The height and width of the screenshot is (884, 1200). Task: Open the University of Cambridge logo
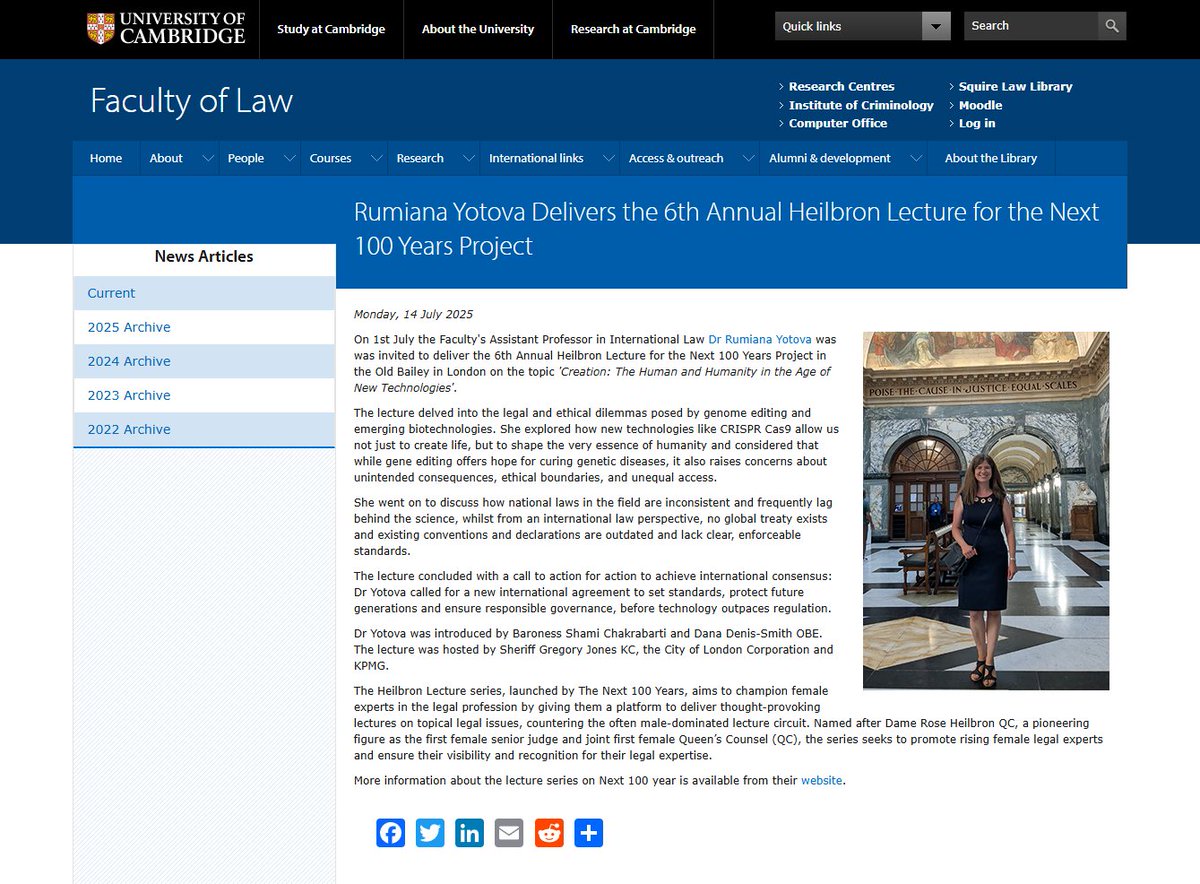pyautogui.click(x=166, y=29)
